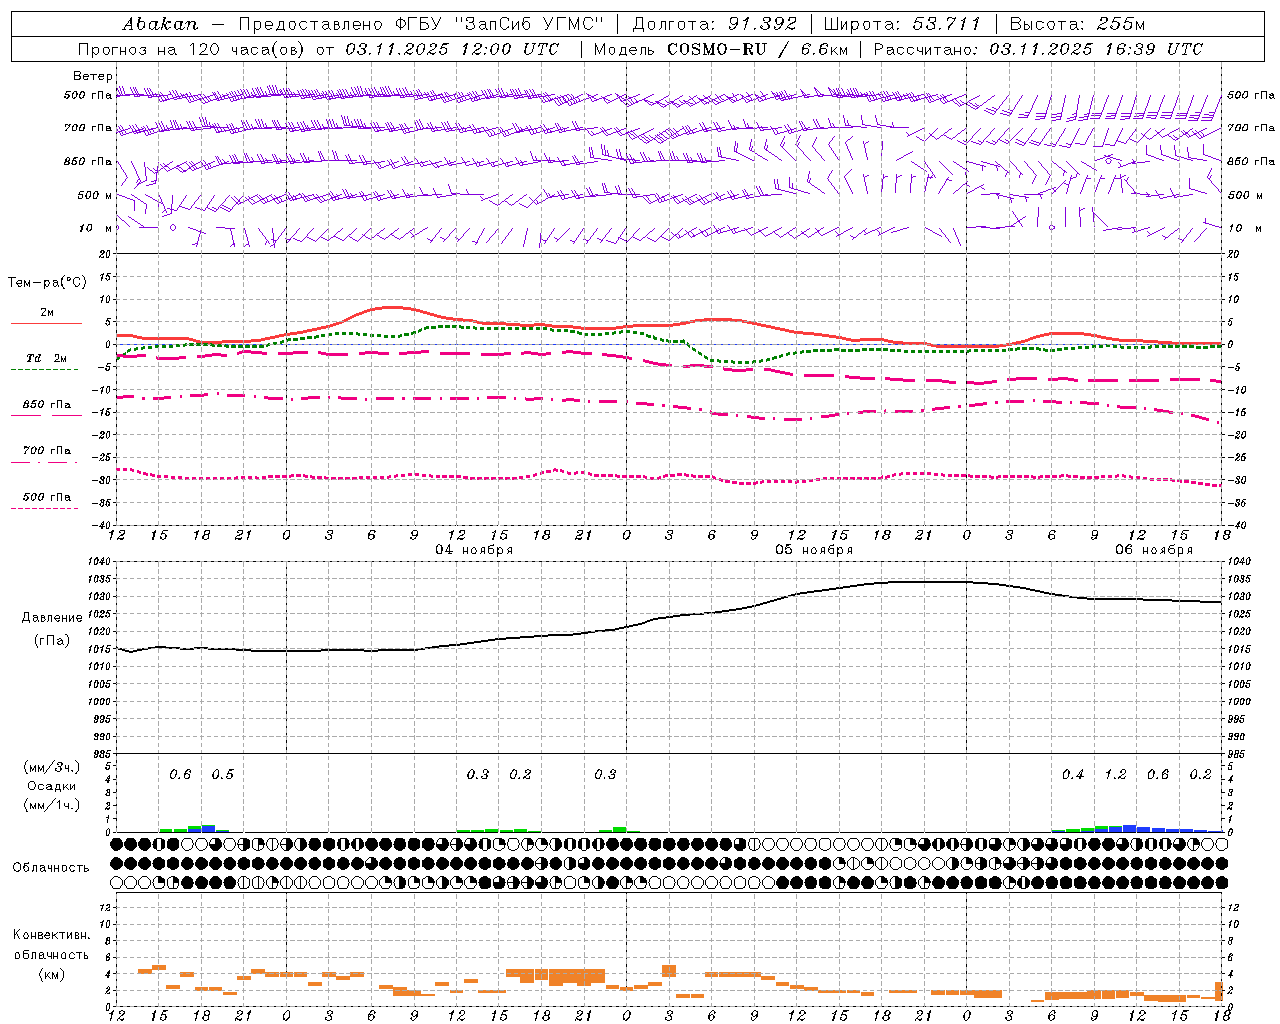Select the '0.4' precipitation amount
Screen dimensions: 1280x1024
tap(1073, 775)
